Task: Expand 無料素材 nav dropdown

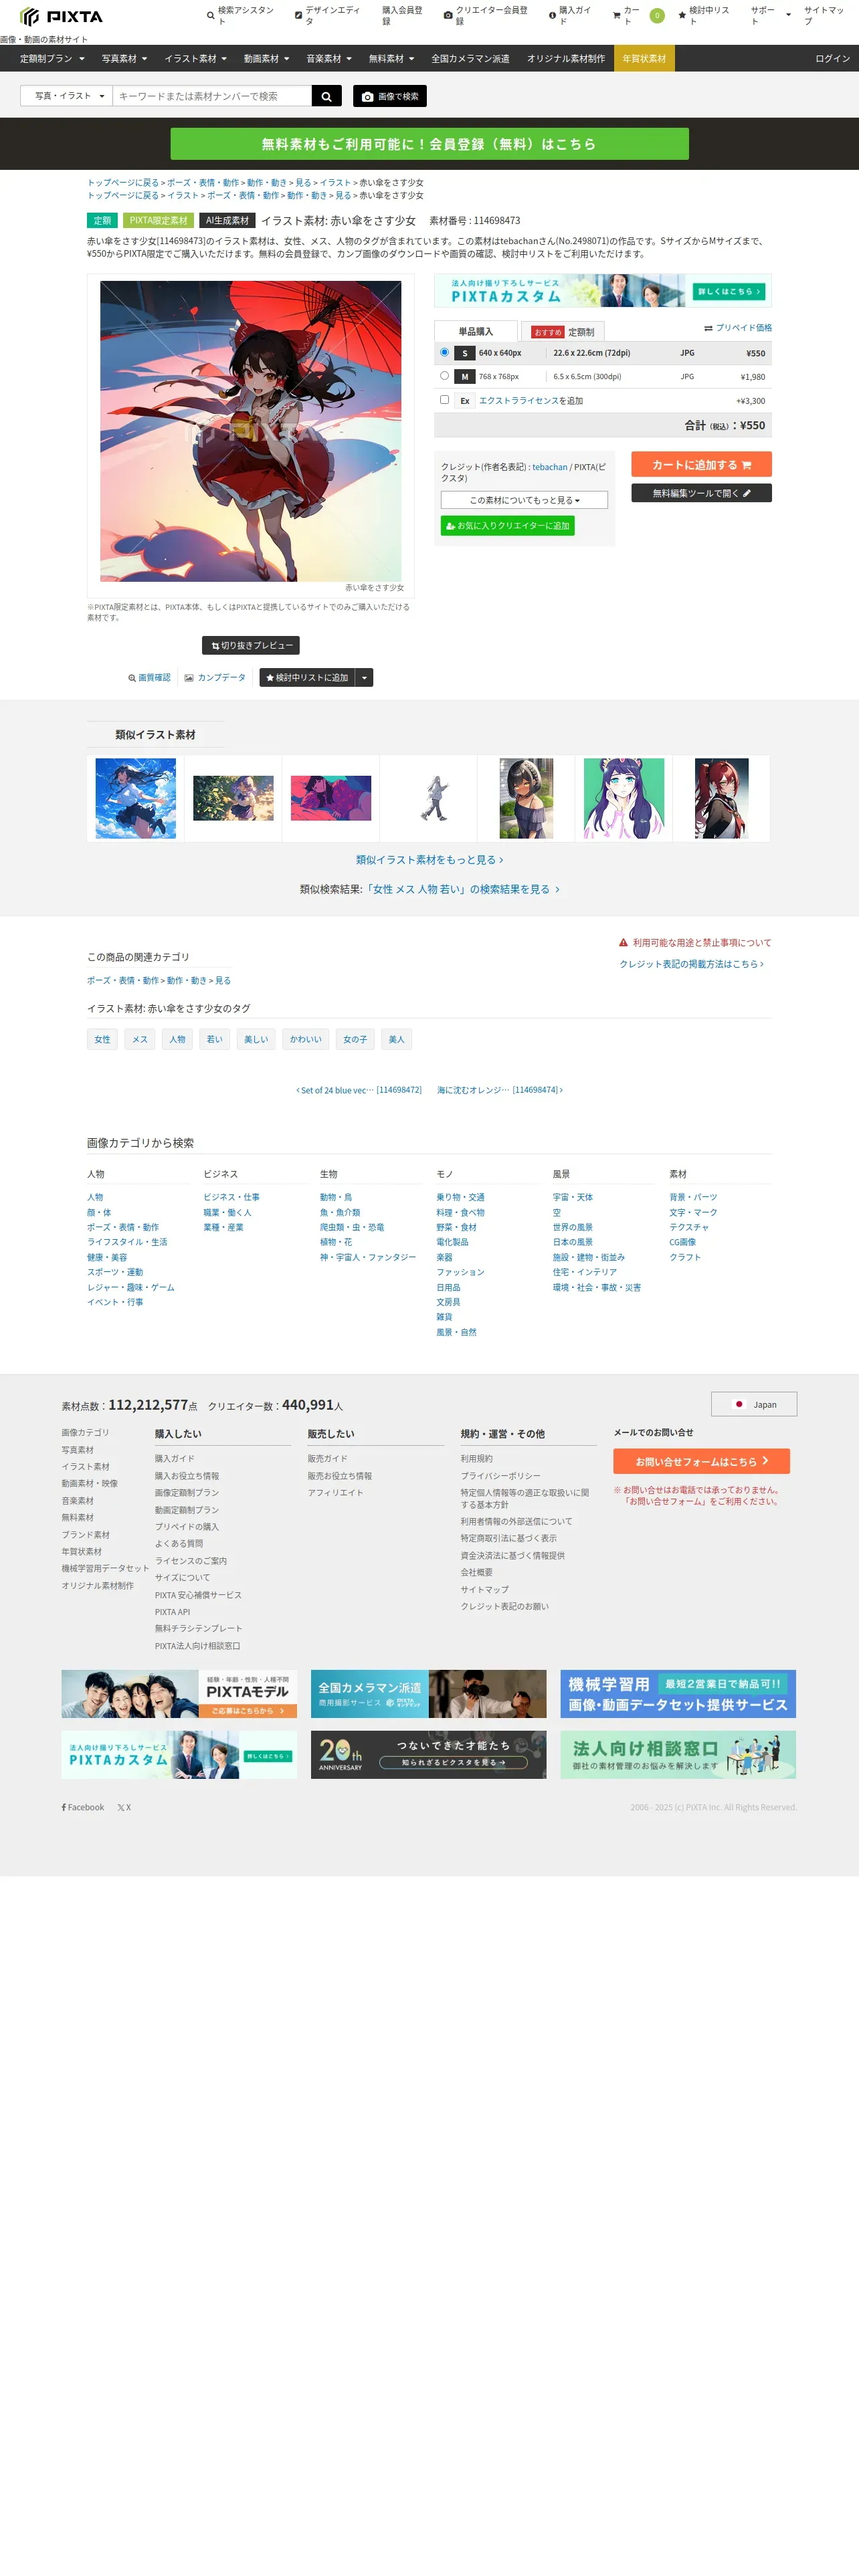Action: pos(391,59)
